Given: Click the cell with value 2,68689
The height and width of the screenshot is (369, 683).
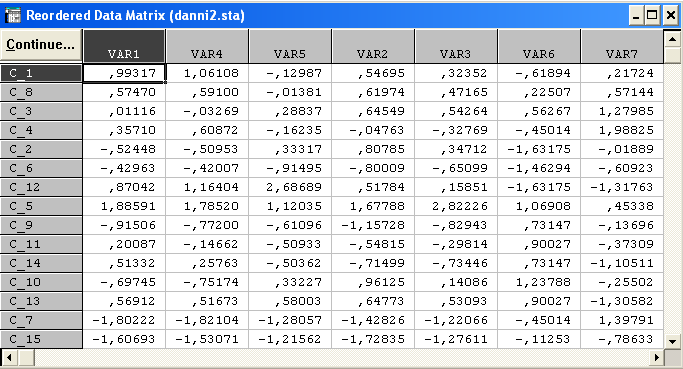Looking at the screenshot, I should coord(290,187).
